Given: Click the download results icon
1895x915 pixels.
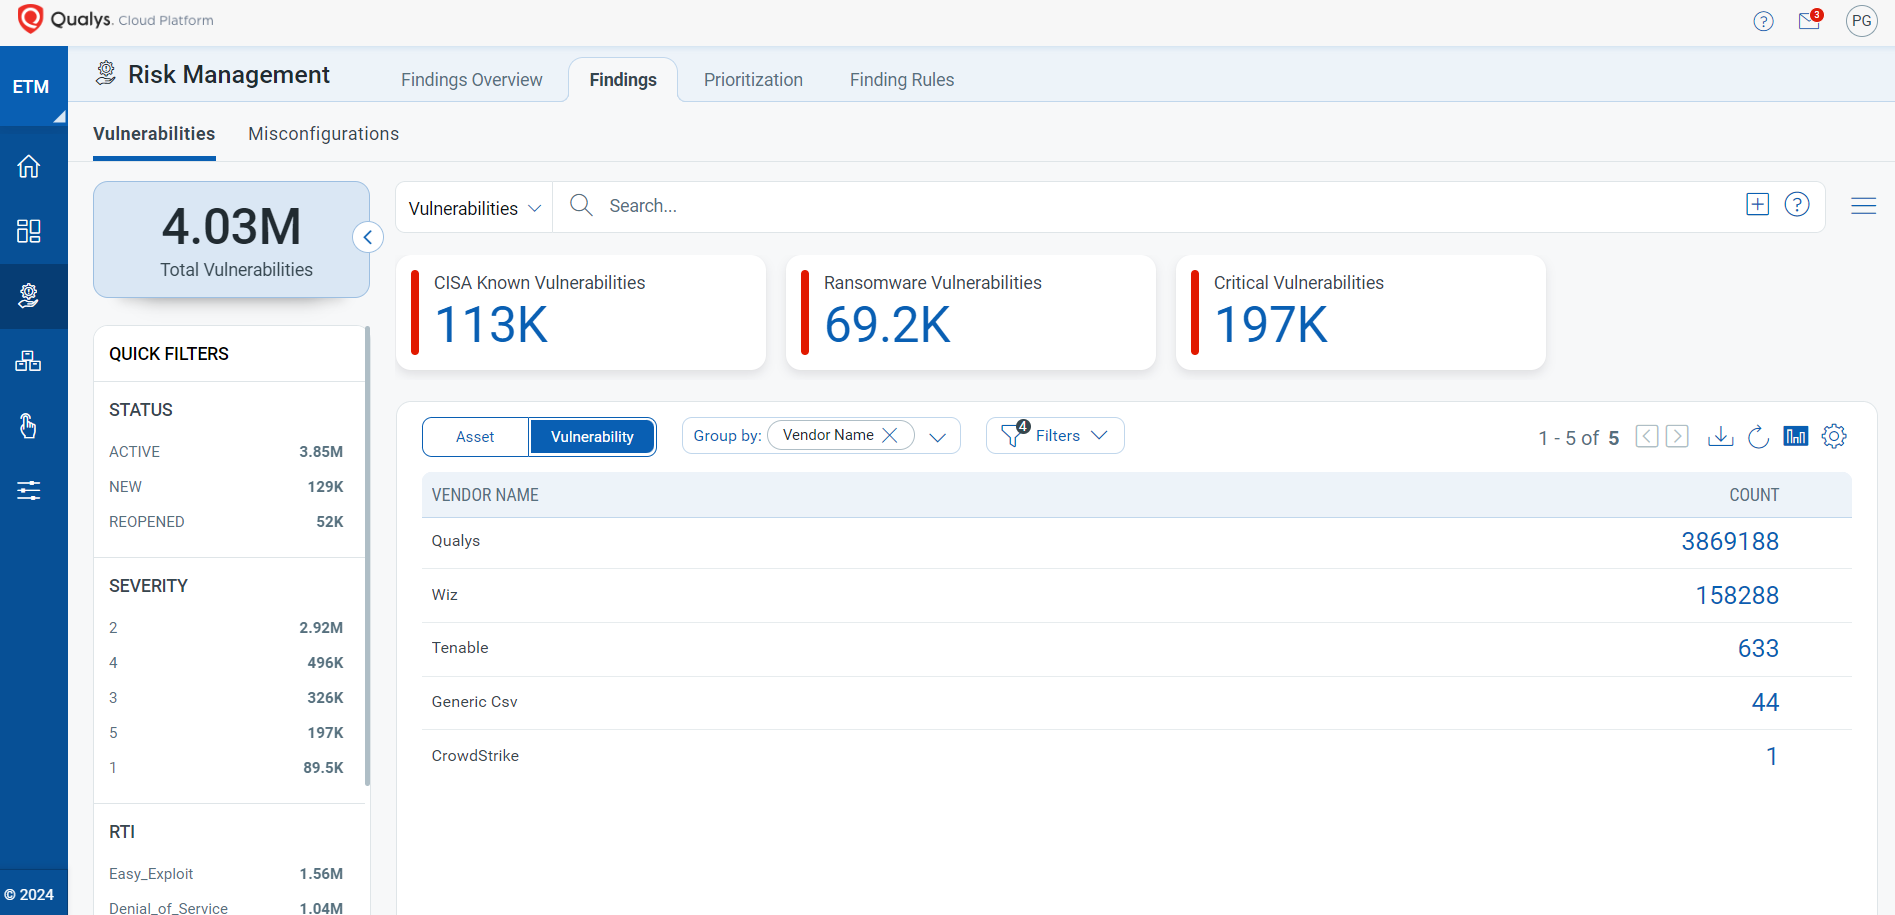Looking at the screenshot, I should [x=1720, y=436].
